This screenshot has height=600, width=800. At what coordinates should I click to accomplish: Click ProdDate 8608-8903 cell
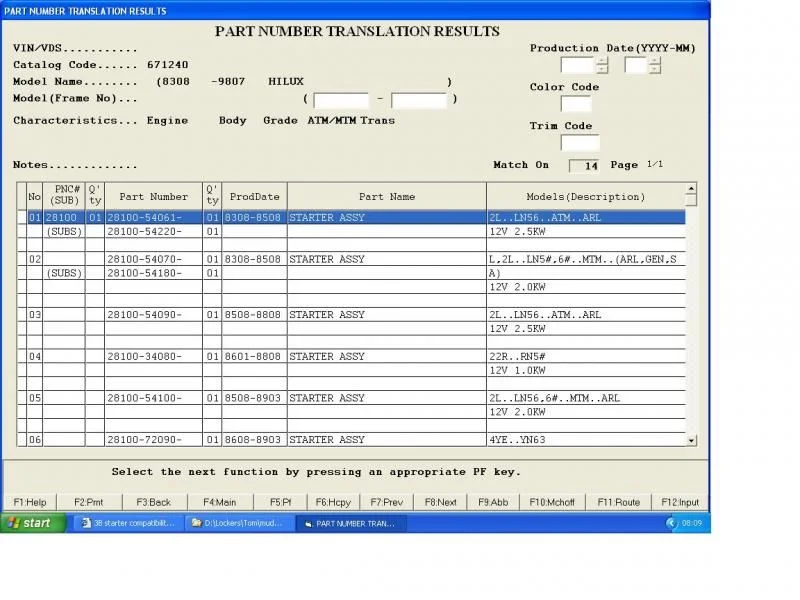coord(253,439)
